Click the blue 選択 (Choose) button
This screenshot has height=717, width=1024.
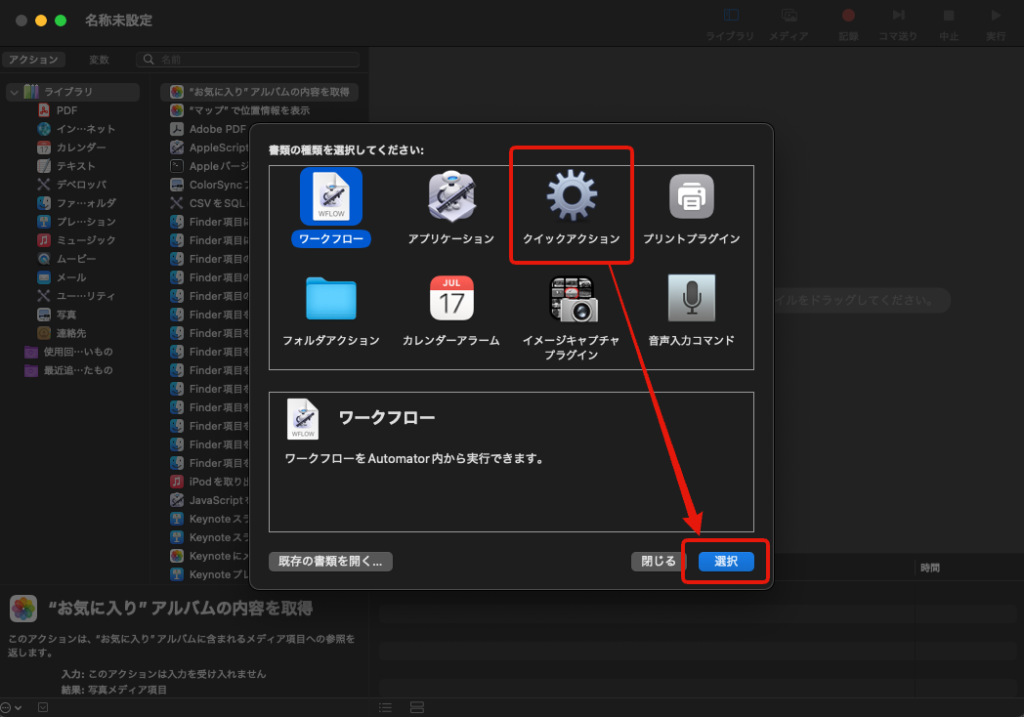click(726, 561)
